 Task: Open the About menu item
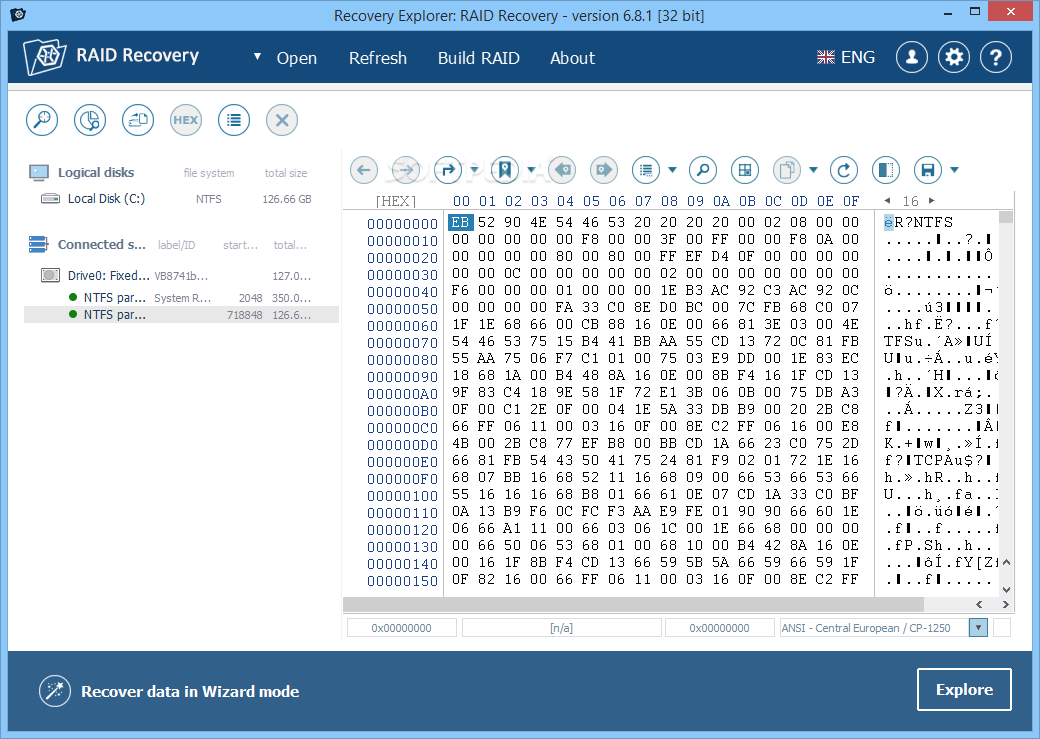point(572,58)
